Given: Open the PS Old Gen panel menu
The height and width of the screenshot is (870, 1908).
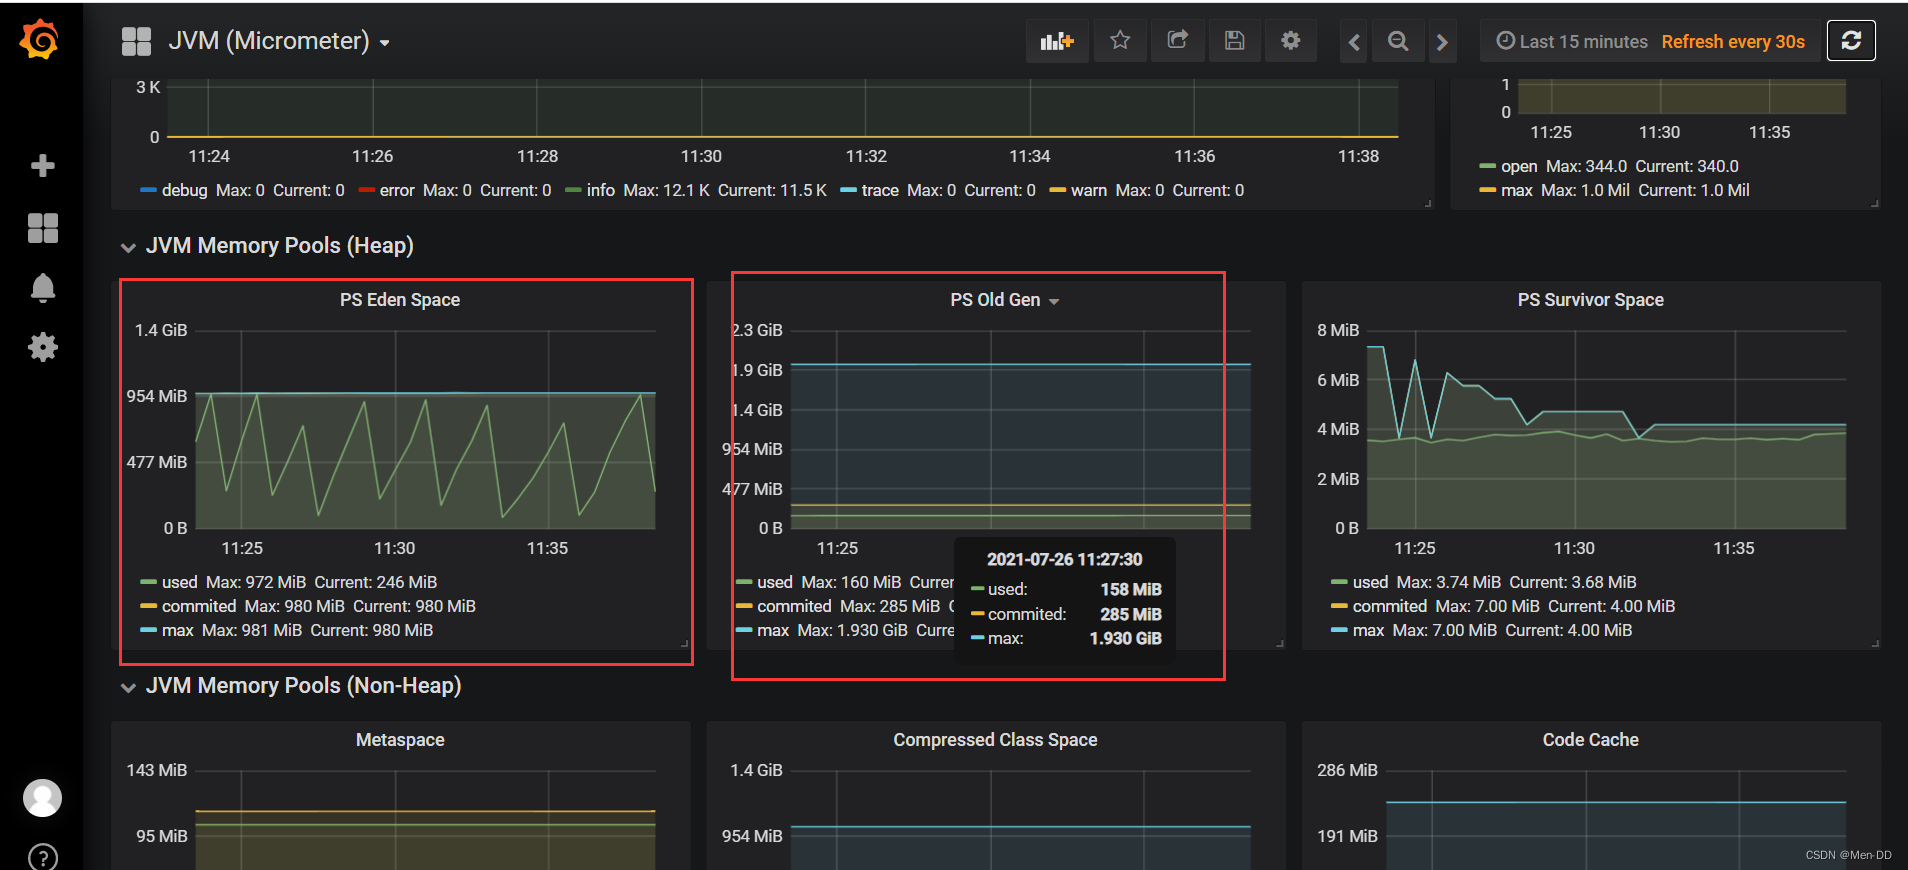Looking at the screenshot, I should coord(1004,300).
